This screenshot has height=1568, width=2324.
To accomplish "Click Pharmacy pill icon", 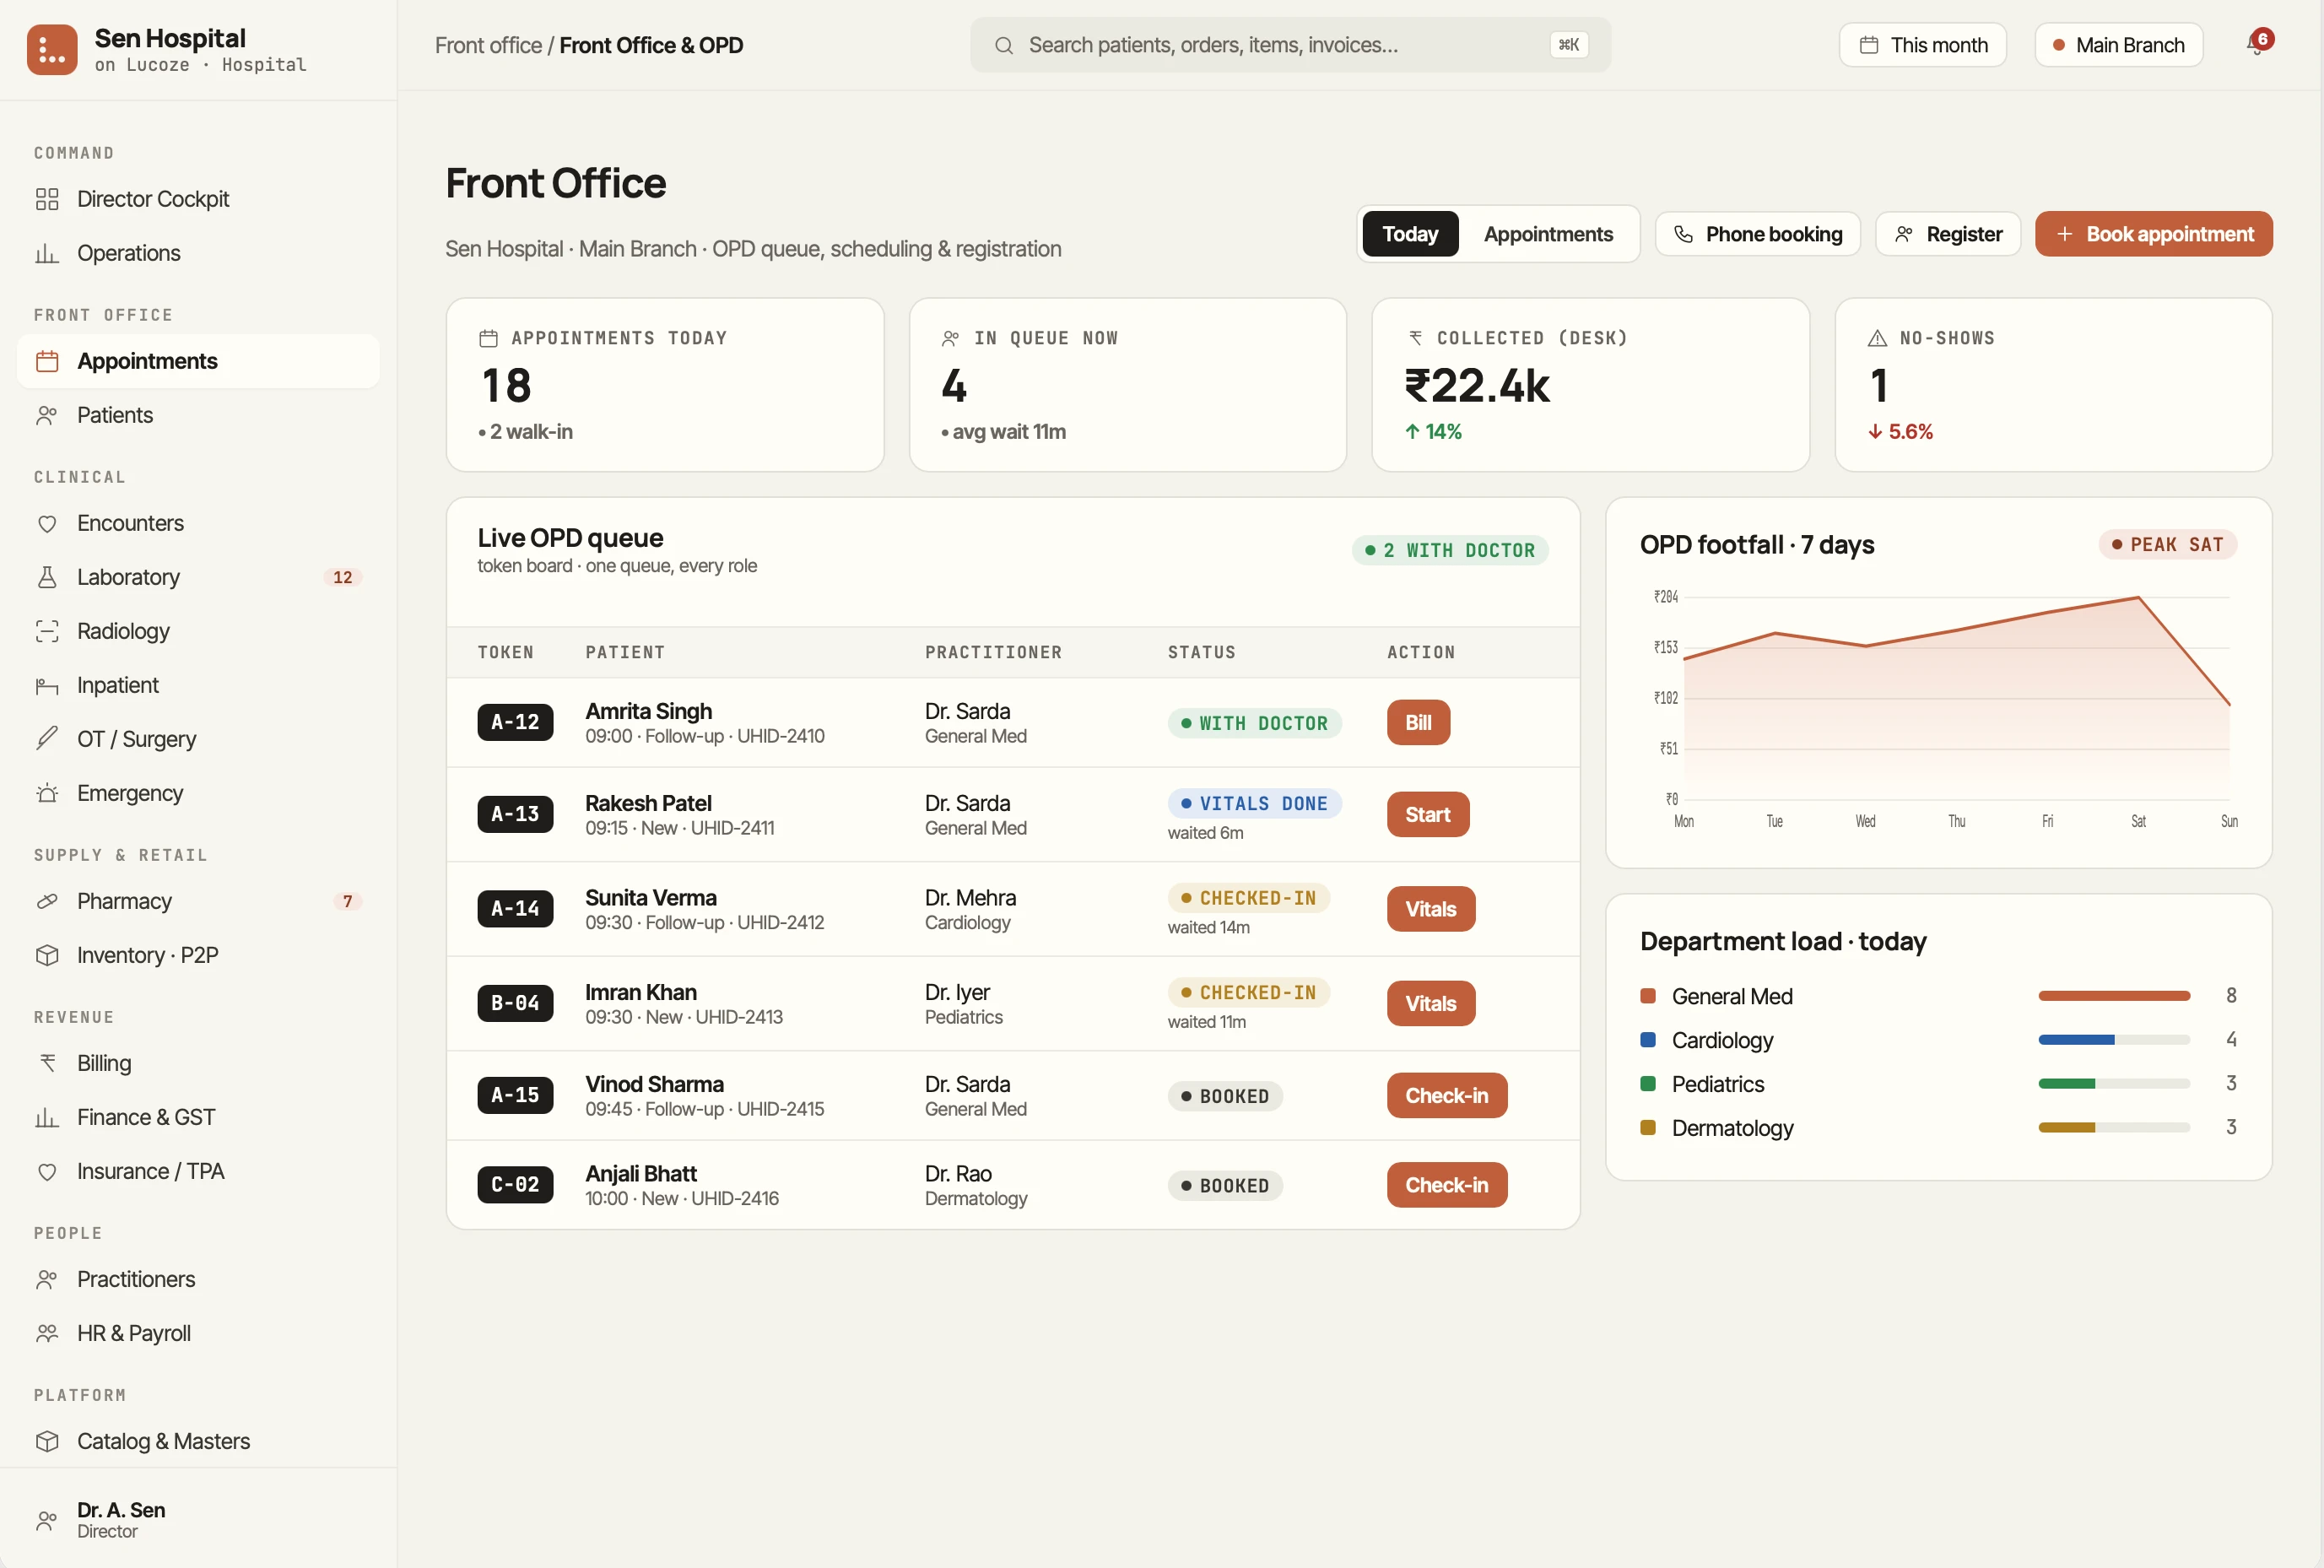I will [47, 901].
